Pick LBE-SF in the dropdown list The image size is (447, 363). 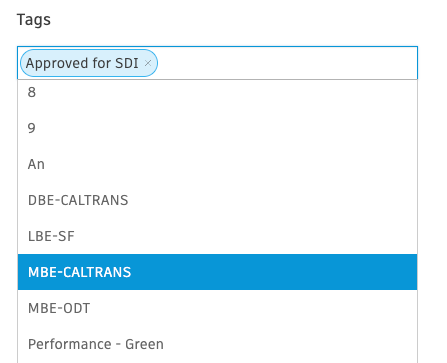pyautogui.click(x=217, y=236)
